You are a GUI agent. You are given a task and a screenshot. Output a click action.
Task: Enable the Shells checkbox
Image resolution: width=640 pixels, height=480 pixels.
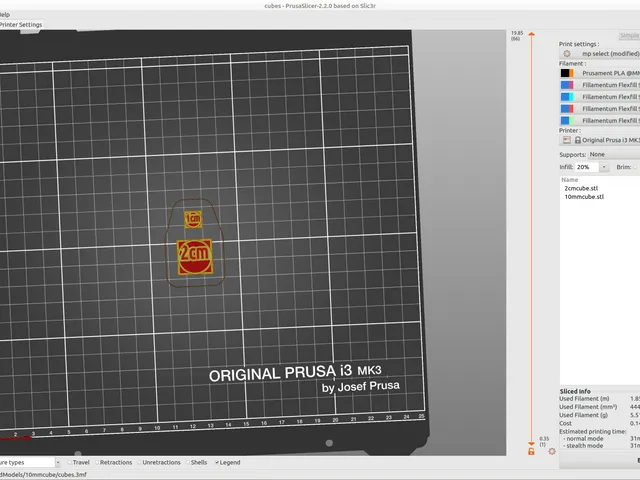(x=188, y=462)
